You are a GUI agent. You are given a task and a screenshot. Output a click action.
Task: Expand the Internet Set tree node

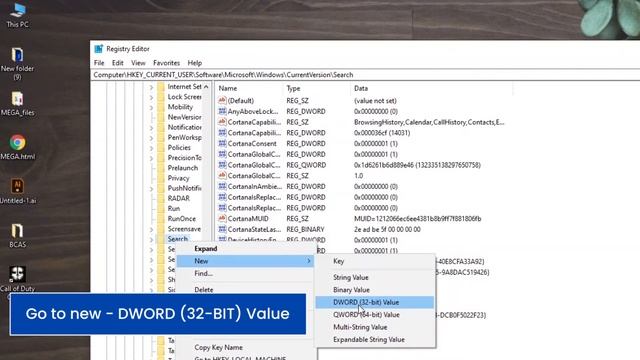[151, 87]
